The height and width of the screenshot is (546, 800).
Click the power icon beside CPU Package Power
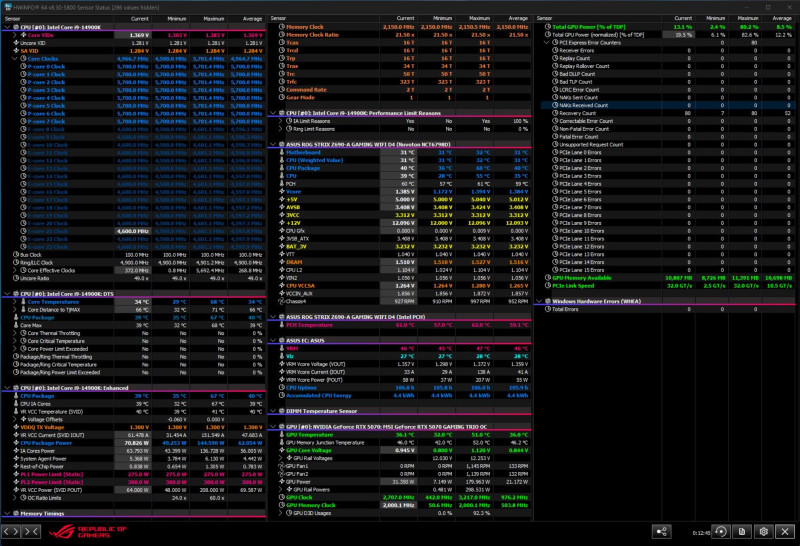pos(16,443)
